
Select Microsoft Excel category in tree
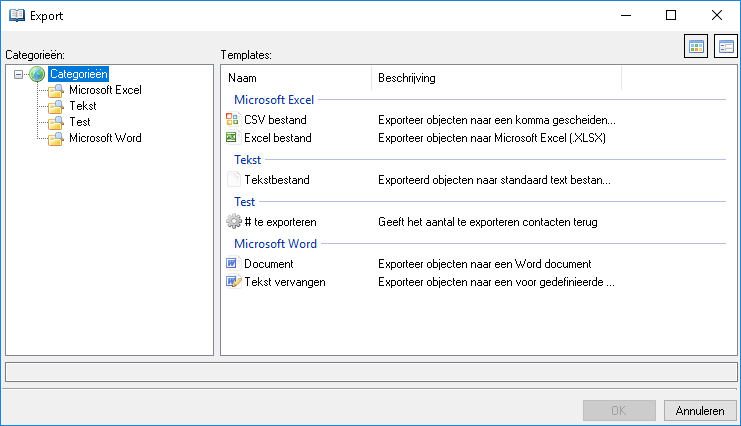click(104, 90)
